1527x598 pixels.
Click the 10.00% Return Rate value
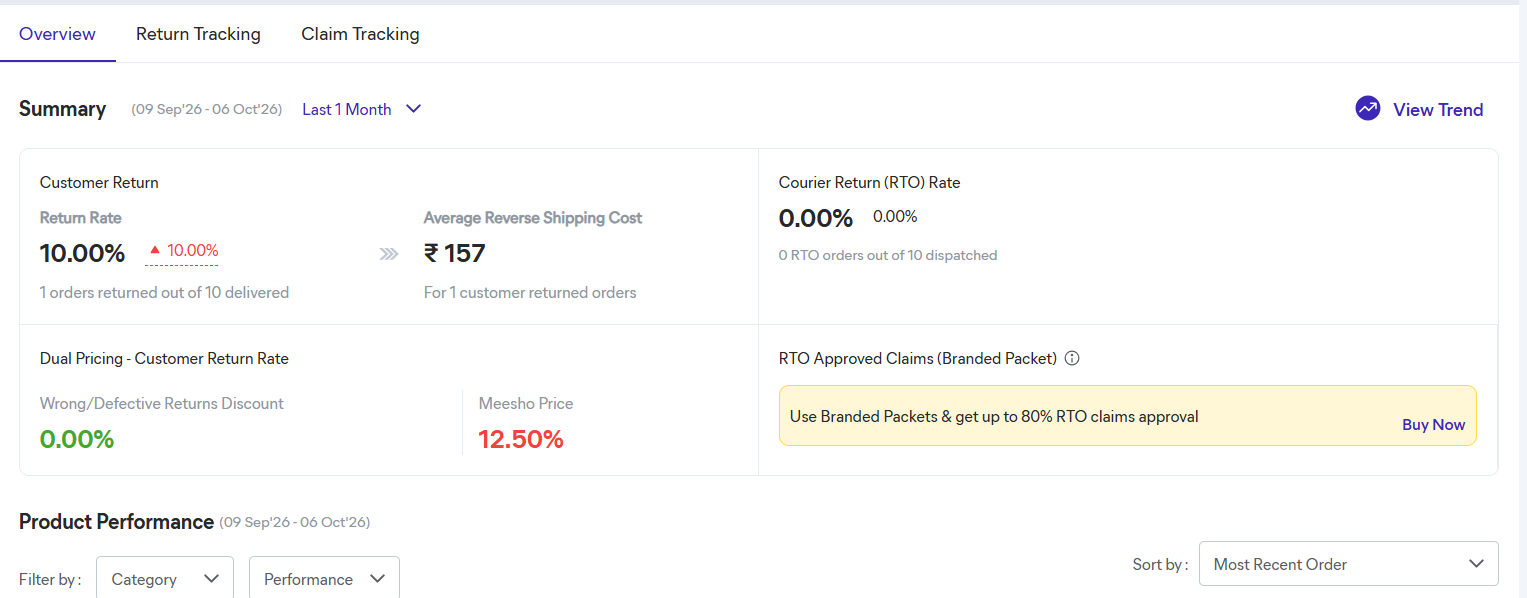82,254
